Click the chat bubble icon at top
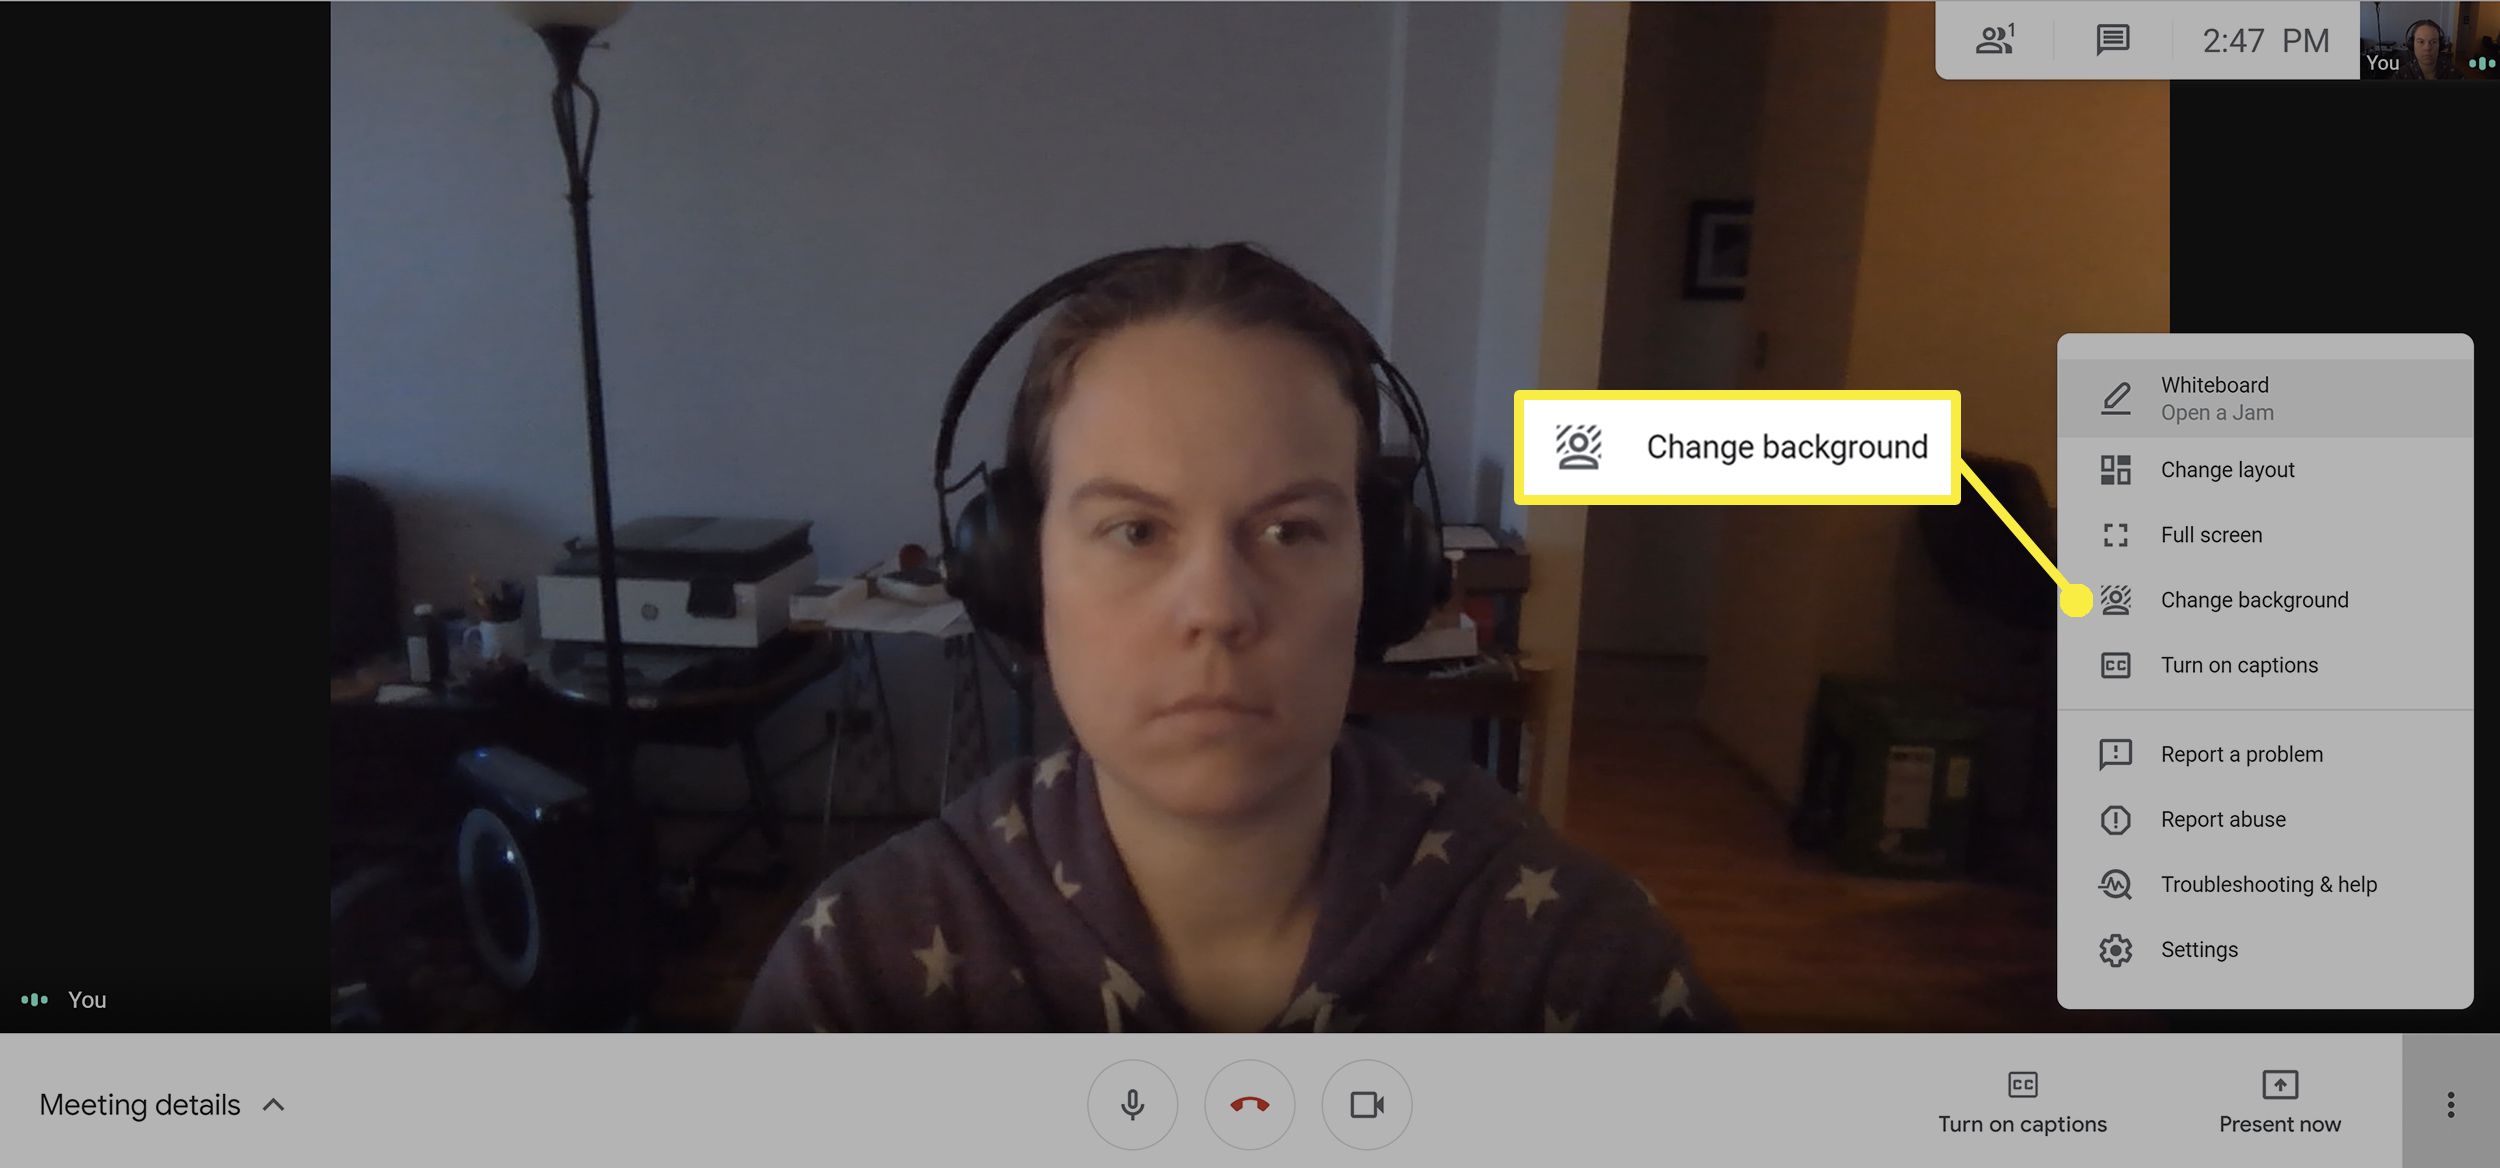This screenshot has width=2500, height=1168. (2111, 38)
